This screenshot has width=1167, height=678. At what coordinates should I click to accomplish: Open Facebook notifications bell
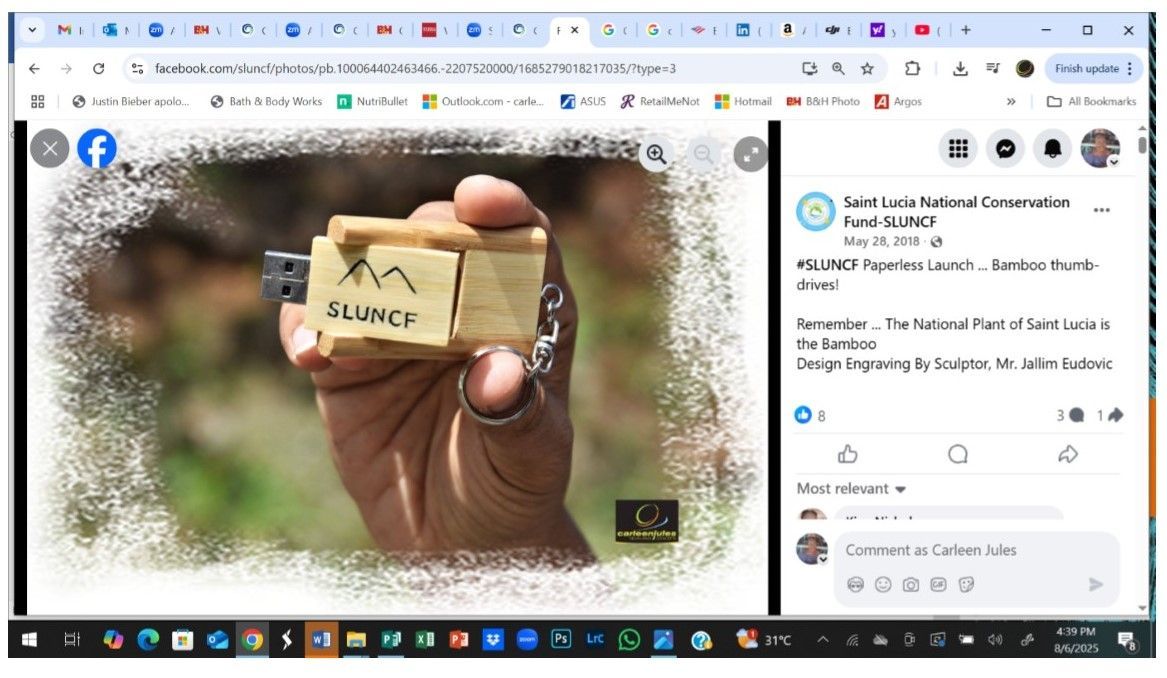pyautogui.click(x=1052, y=149)
